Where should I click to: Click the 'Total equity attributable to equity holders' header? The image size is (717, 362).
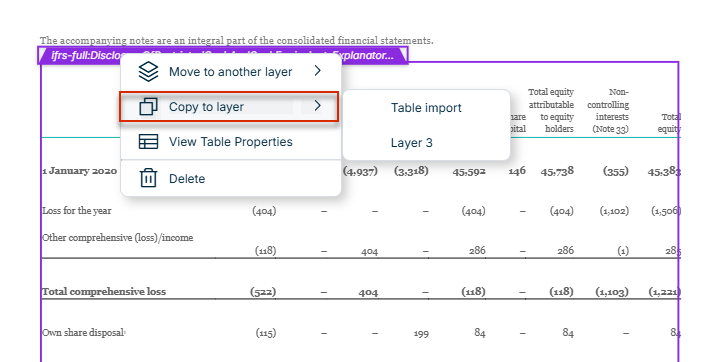551,111
